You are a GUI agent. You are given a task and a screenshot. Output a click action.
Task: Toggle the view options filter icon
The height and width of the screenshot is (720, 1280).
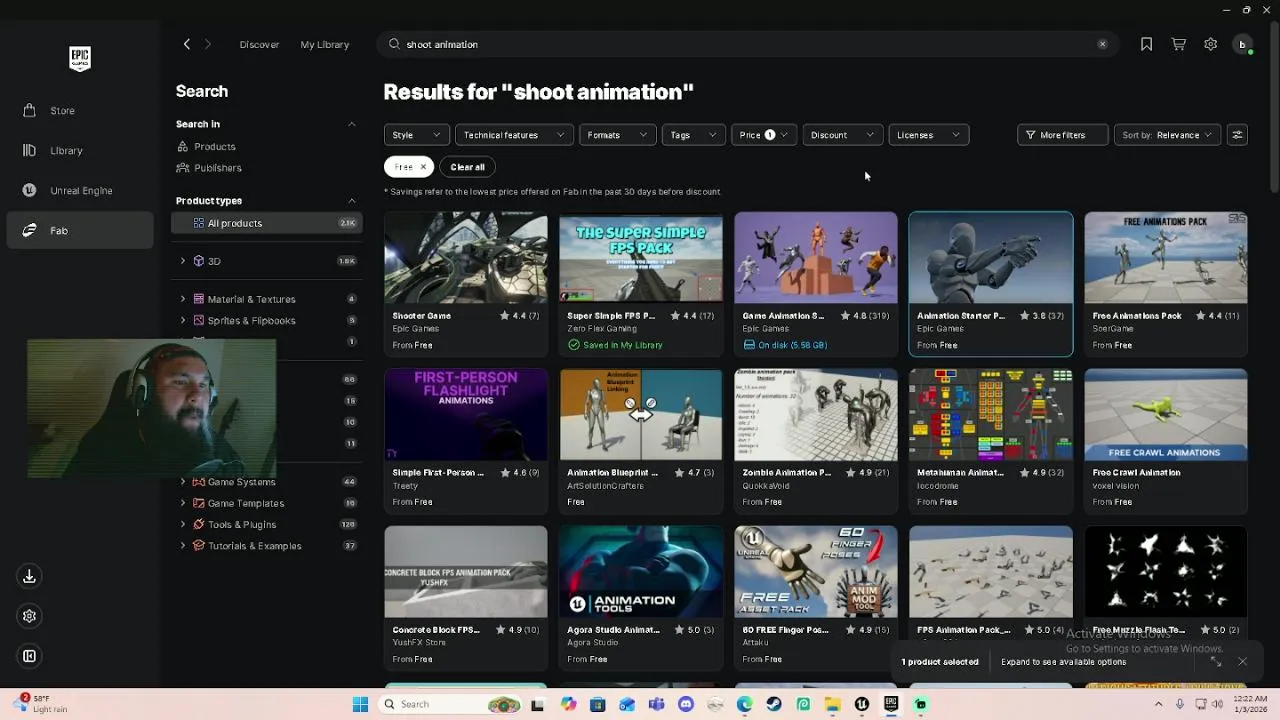click(1237, 135)
